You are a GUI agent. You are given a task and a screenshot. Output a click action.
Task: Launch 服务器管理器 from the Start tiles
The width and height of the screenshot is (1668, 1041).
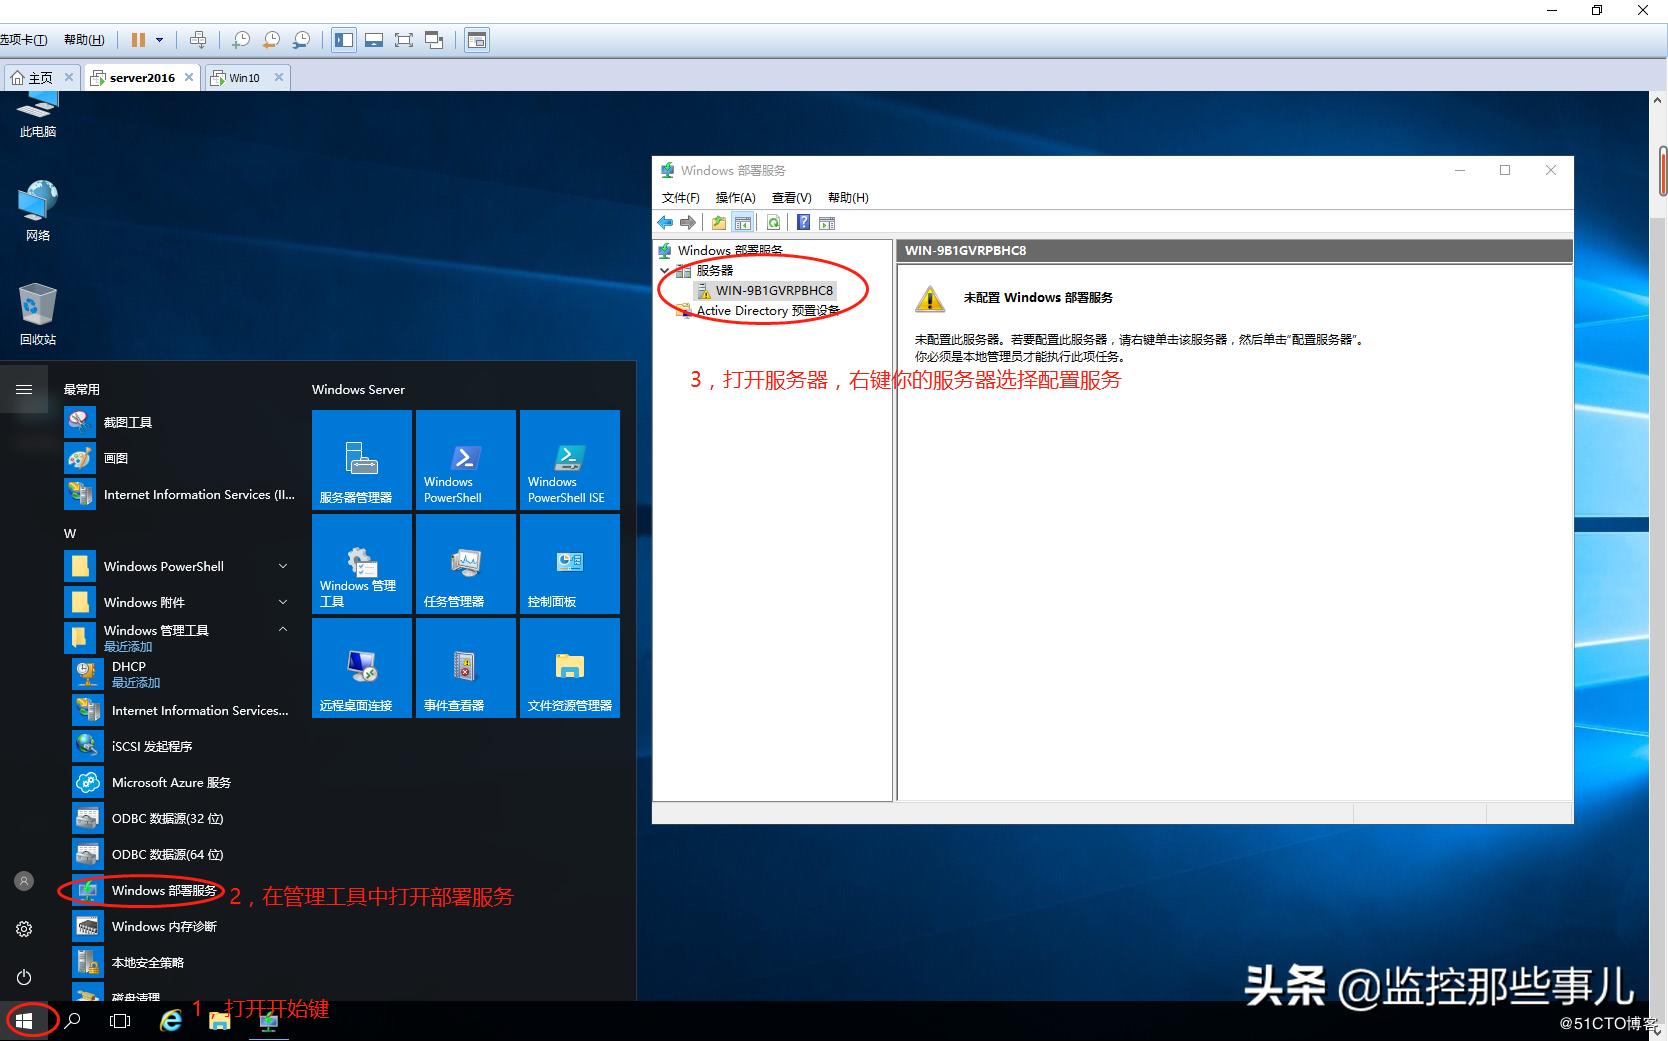click(x=360, y=460)
